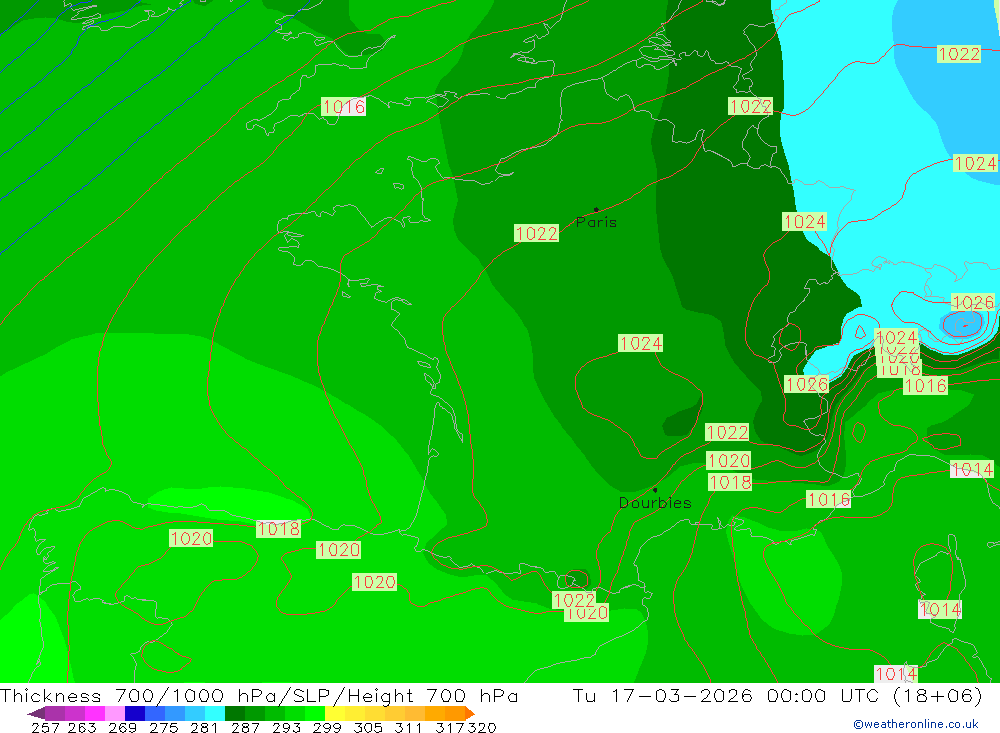This screenshot has height=733, width=1000.
Task: Pick the cyan legend swatch left of dark green
Action: pos(215,713)
